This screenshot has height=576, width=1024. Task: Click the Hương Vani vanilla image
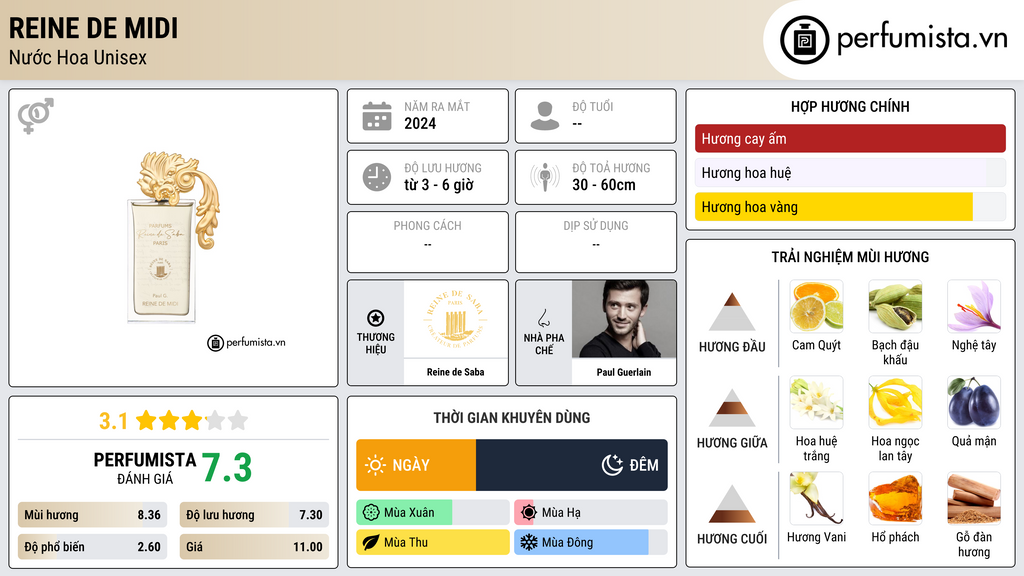[x=816, y=498]
